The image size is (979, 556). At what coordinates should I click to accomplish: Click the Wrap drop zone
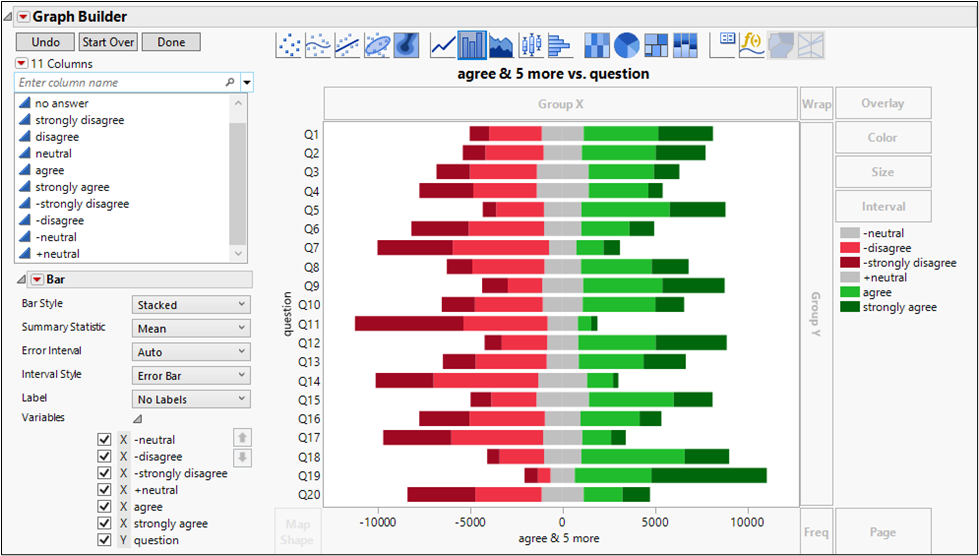(x=817, y=104)
